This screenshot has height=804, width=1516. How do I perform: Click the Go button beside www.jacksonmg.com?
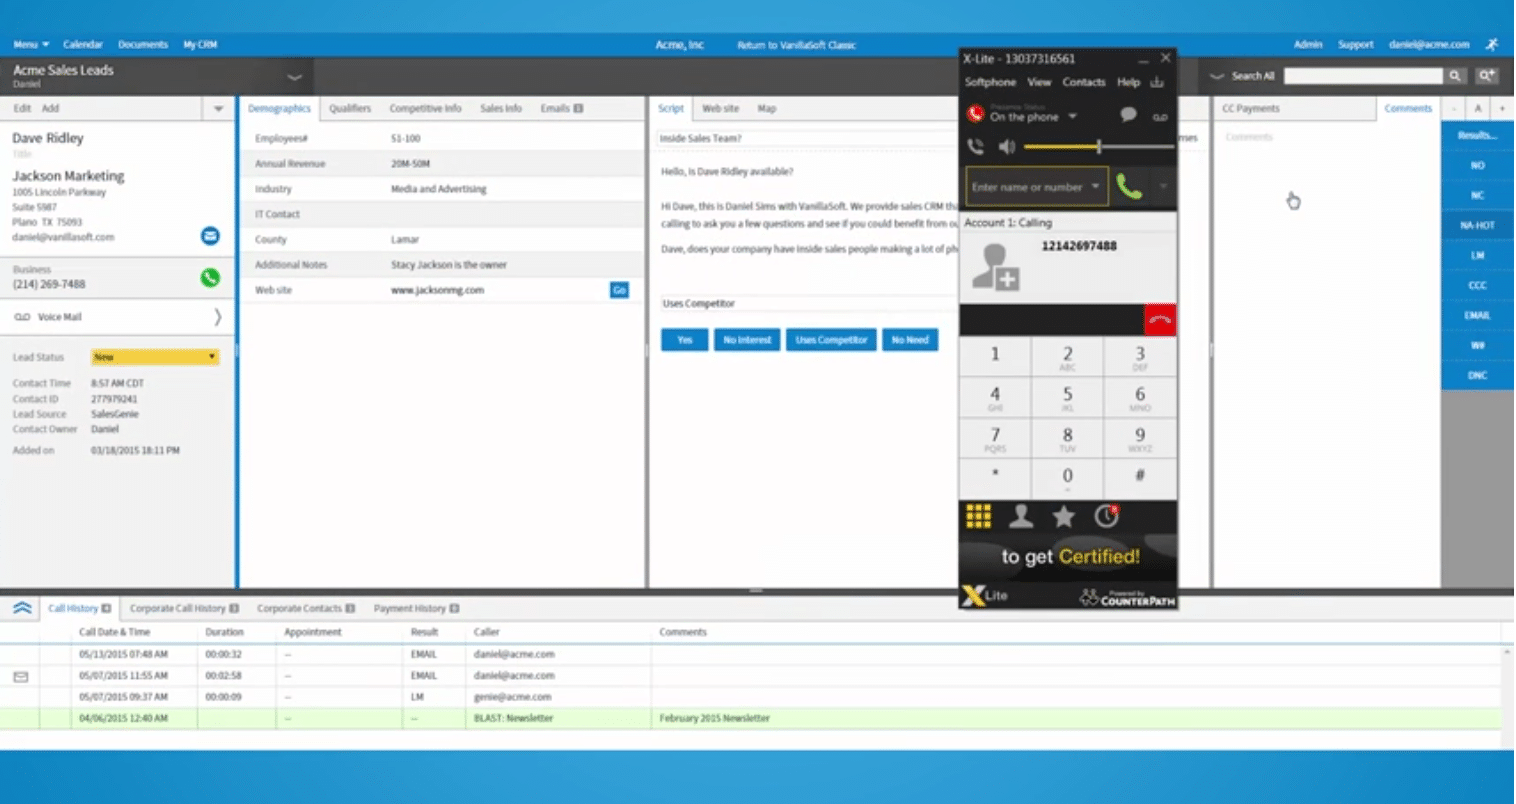tap(619, 290)
